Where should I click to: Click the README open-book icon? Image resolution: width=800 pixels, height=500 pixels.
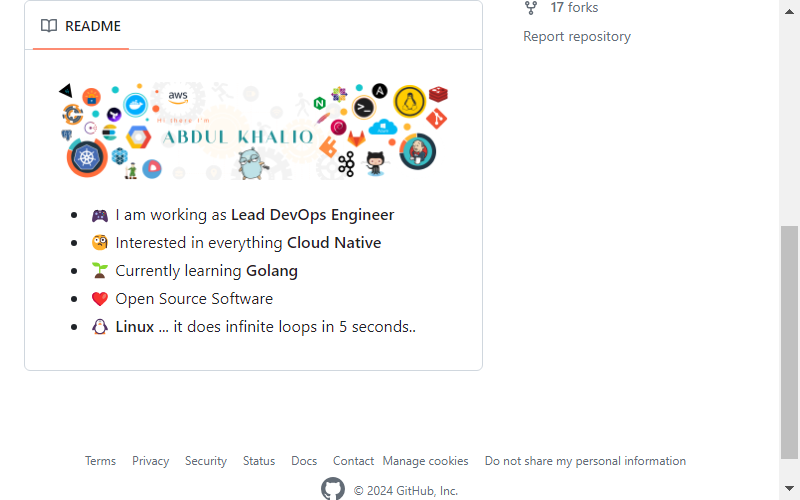pyautogui.click(x=49, y=26)
